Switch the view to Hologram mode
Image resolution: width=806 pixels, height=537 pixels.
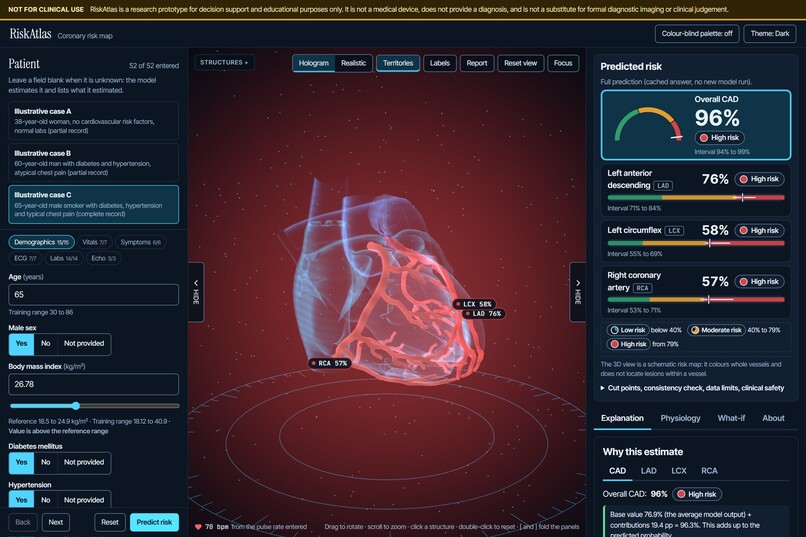pos(314,63)
